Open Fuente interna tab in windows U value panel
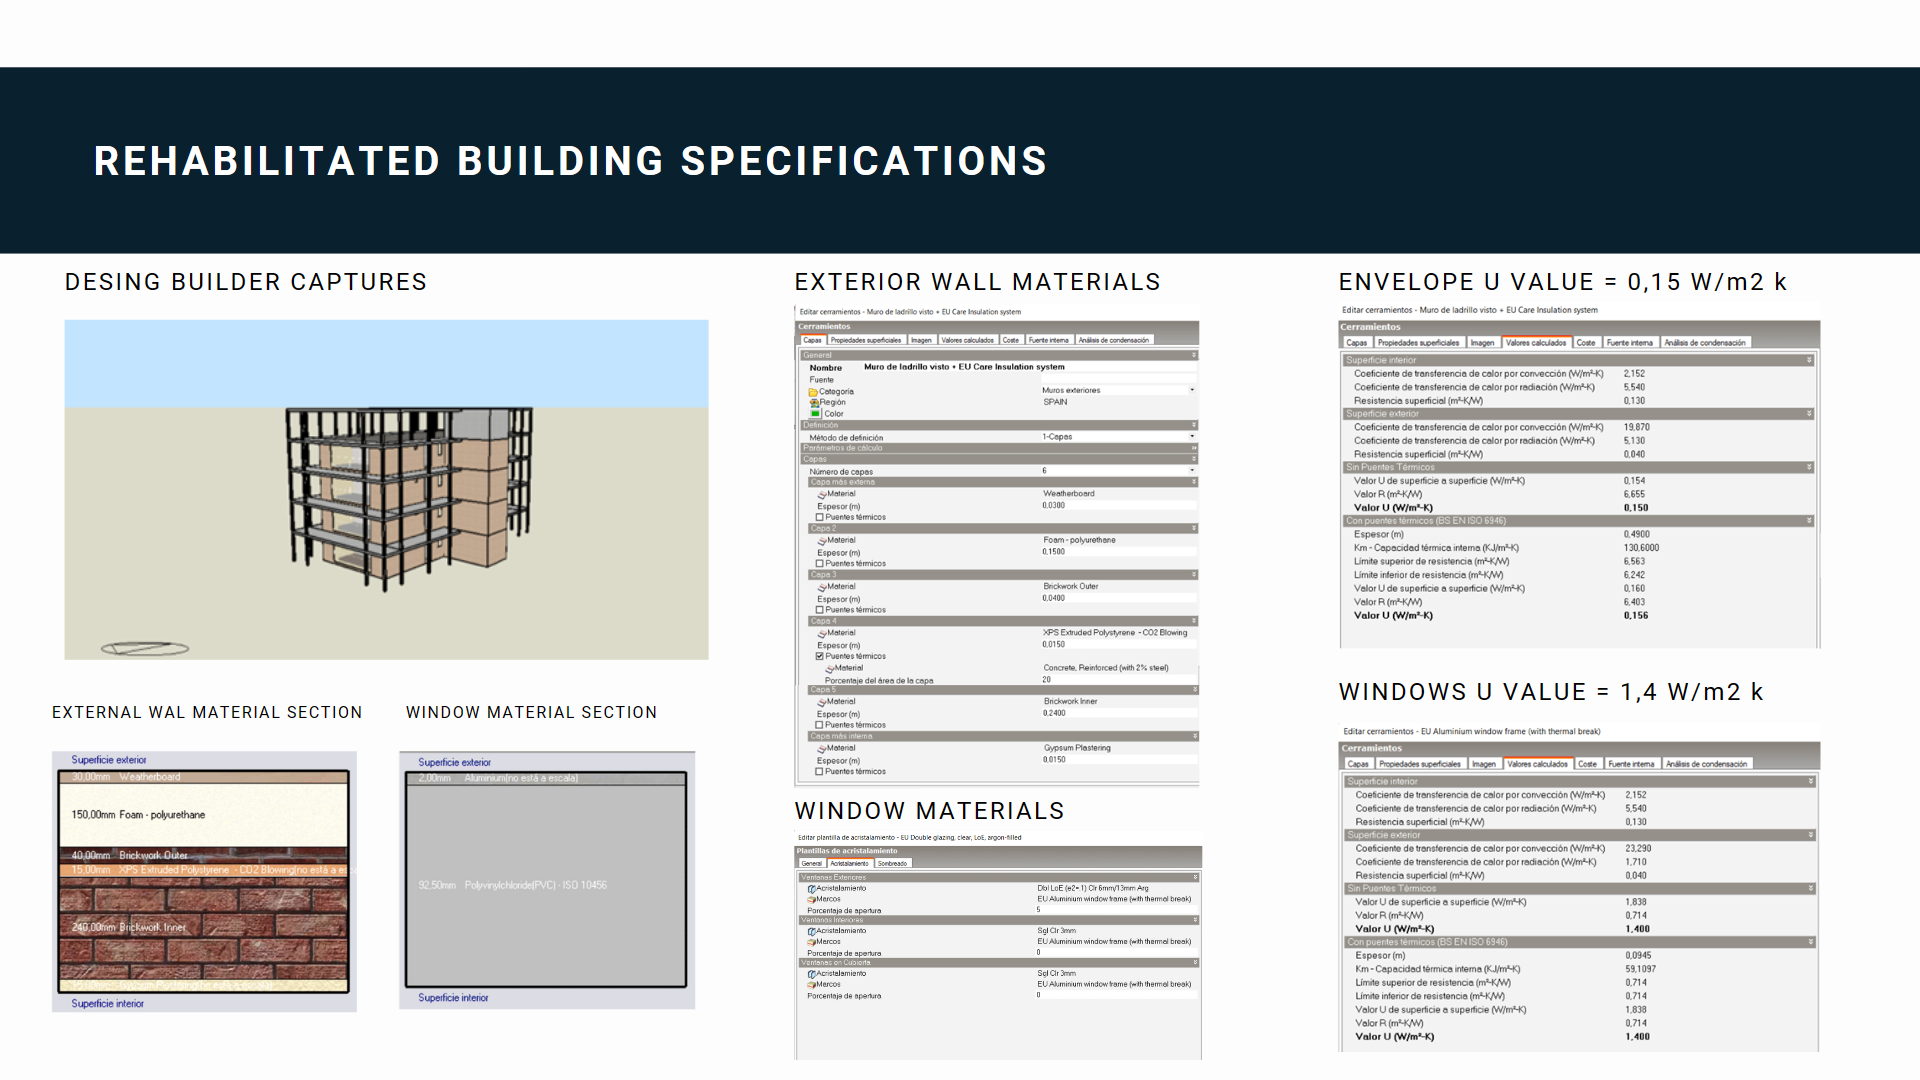This screenshot has width=1920, height=1080. (1631, 764)
